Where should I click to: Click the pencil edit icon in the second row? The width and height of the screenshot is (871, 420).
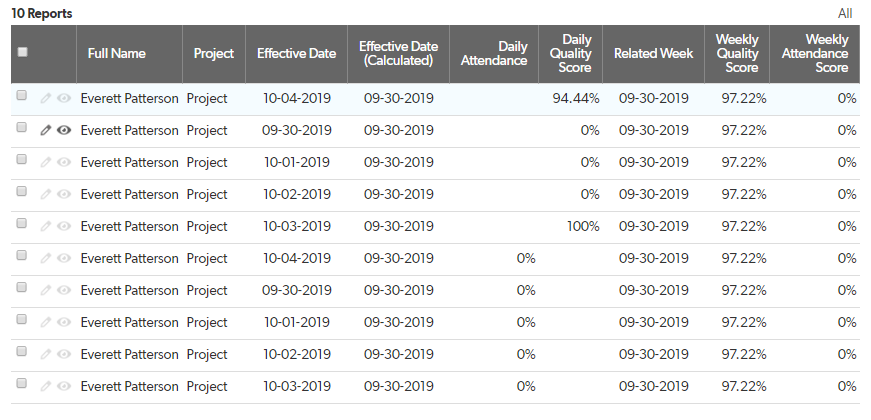pyautogui.click(x=45, y=130)
